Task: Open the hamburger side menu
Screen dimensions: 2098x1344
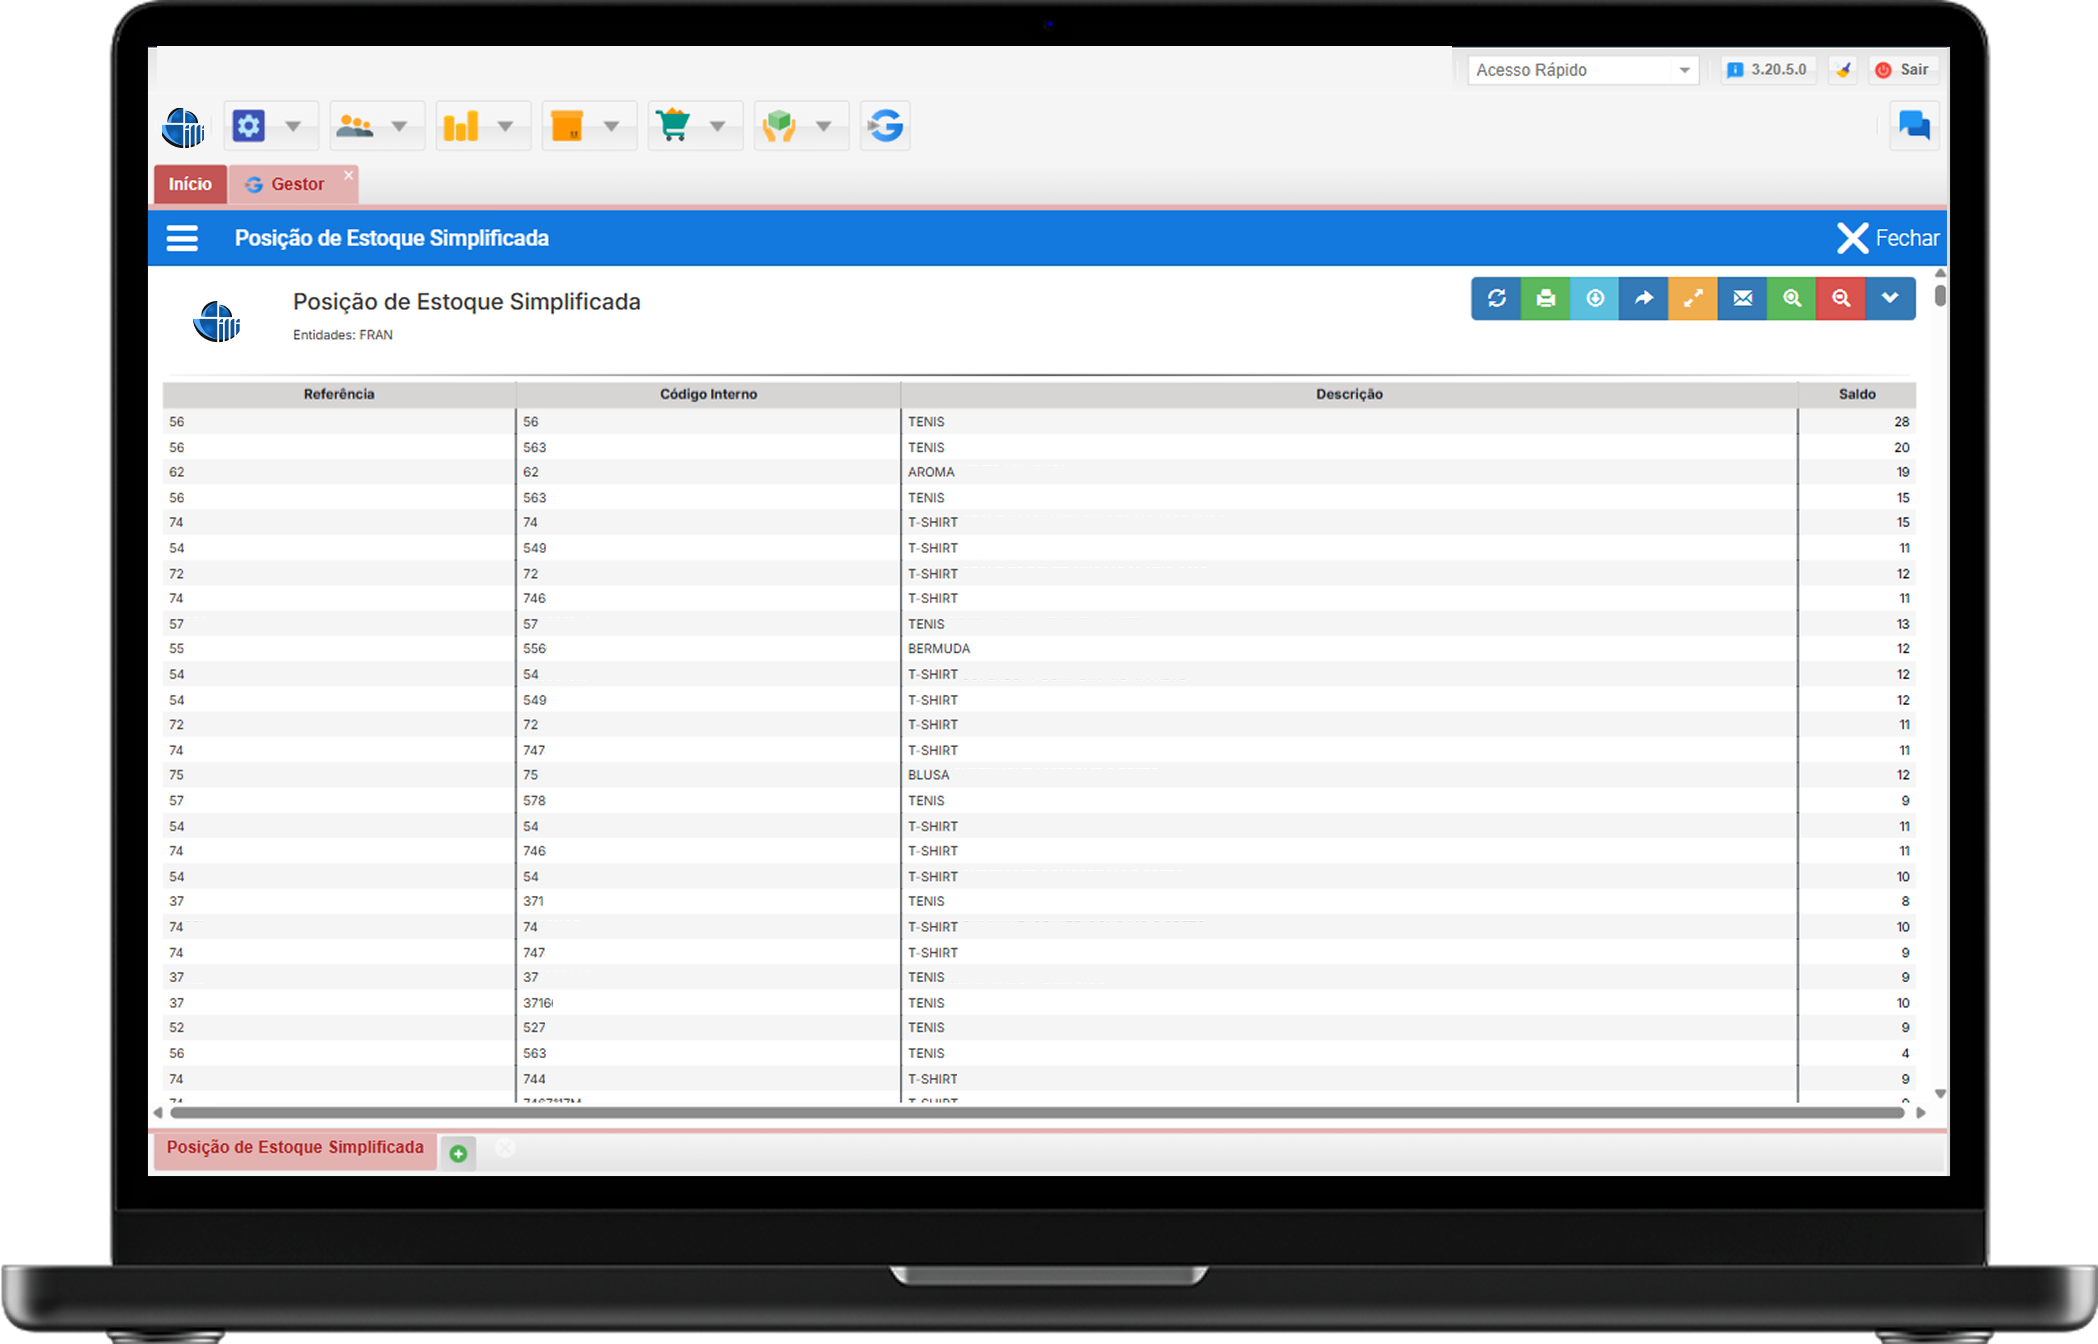Action: tap(182, 238)
